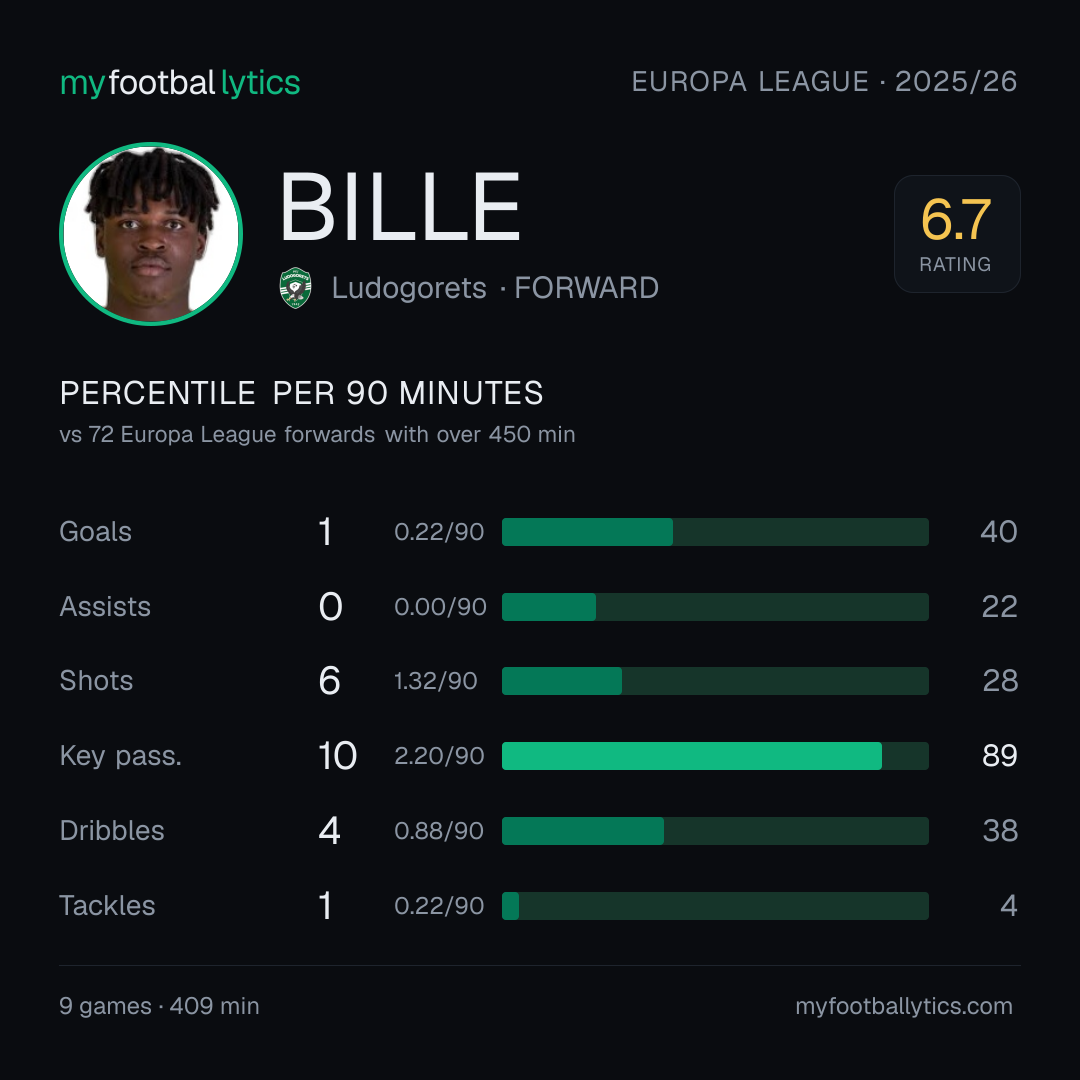Click the 6.7 rating badge
The width and height of the screenshot is (1080, 1080).
[x=957, y=233]
